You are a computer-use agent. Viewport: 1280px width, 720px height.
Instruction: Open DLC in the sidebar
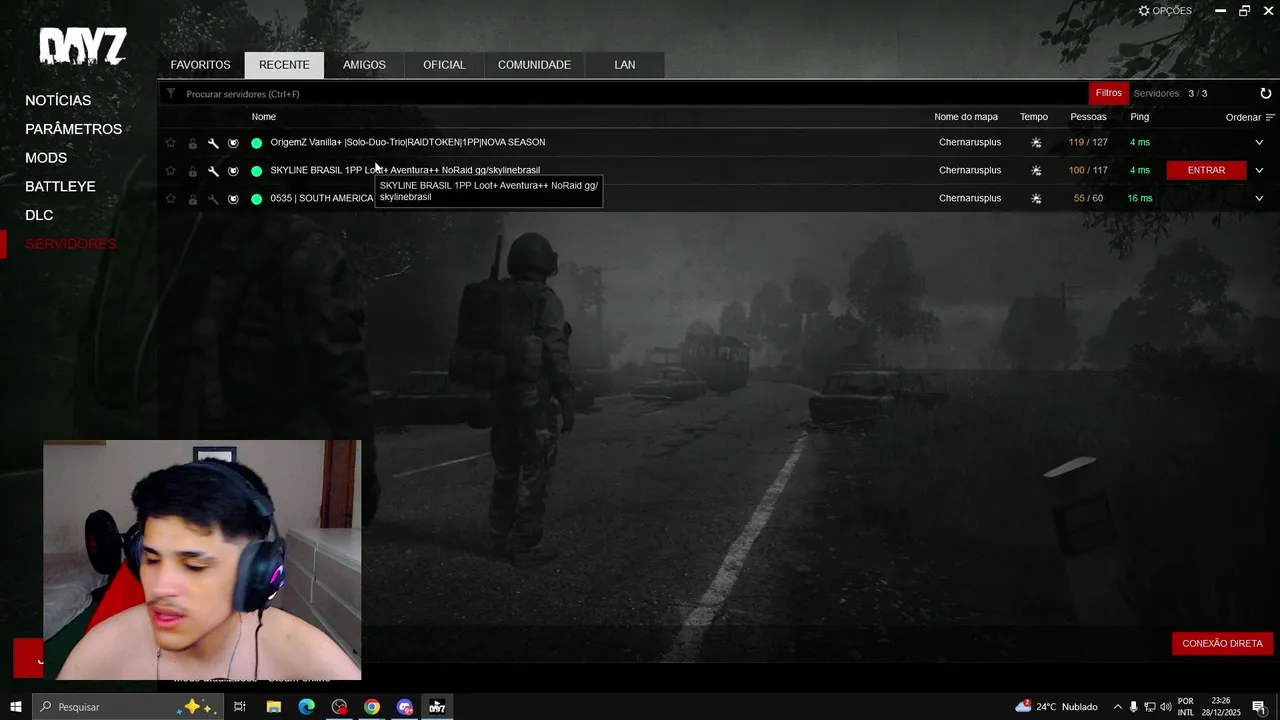(x=39, y=215)
